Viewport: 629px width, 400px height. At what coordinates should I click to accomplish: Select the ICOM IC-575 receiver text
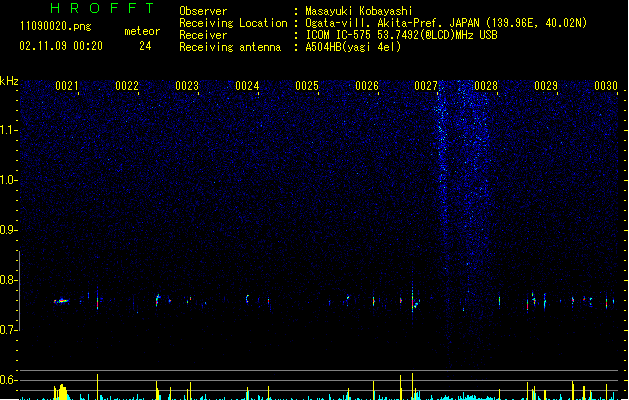click(x=401, y=35)
